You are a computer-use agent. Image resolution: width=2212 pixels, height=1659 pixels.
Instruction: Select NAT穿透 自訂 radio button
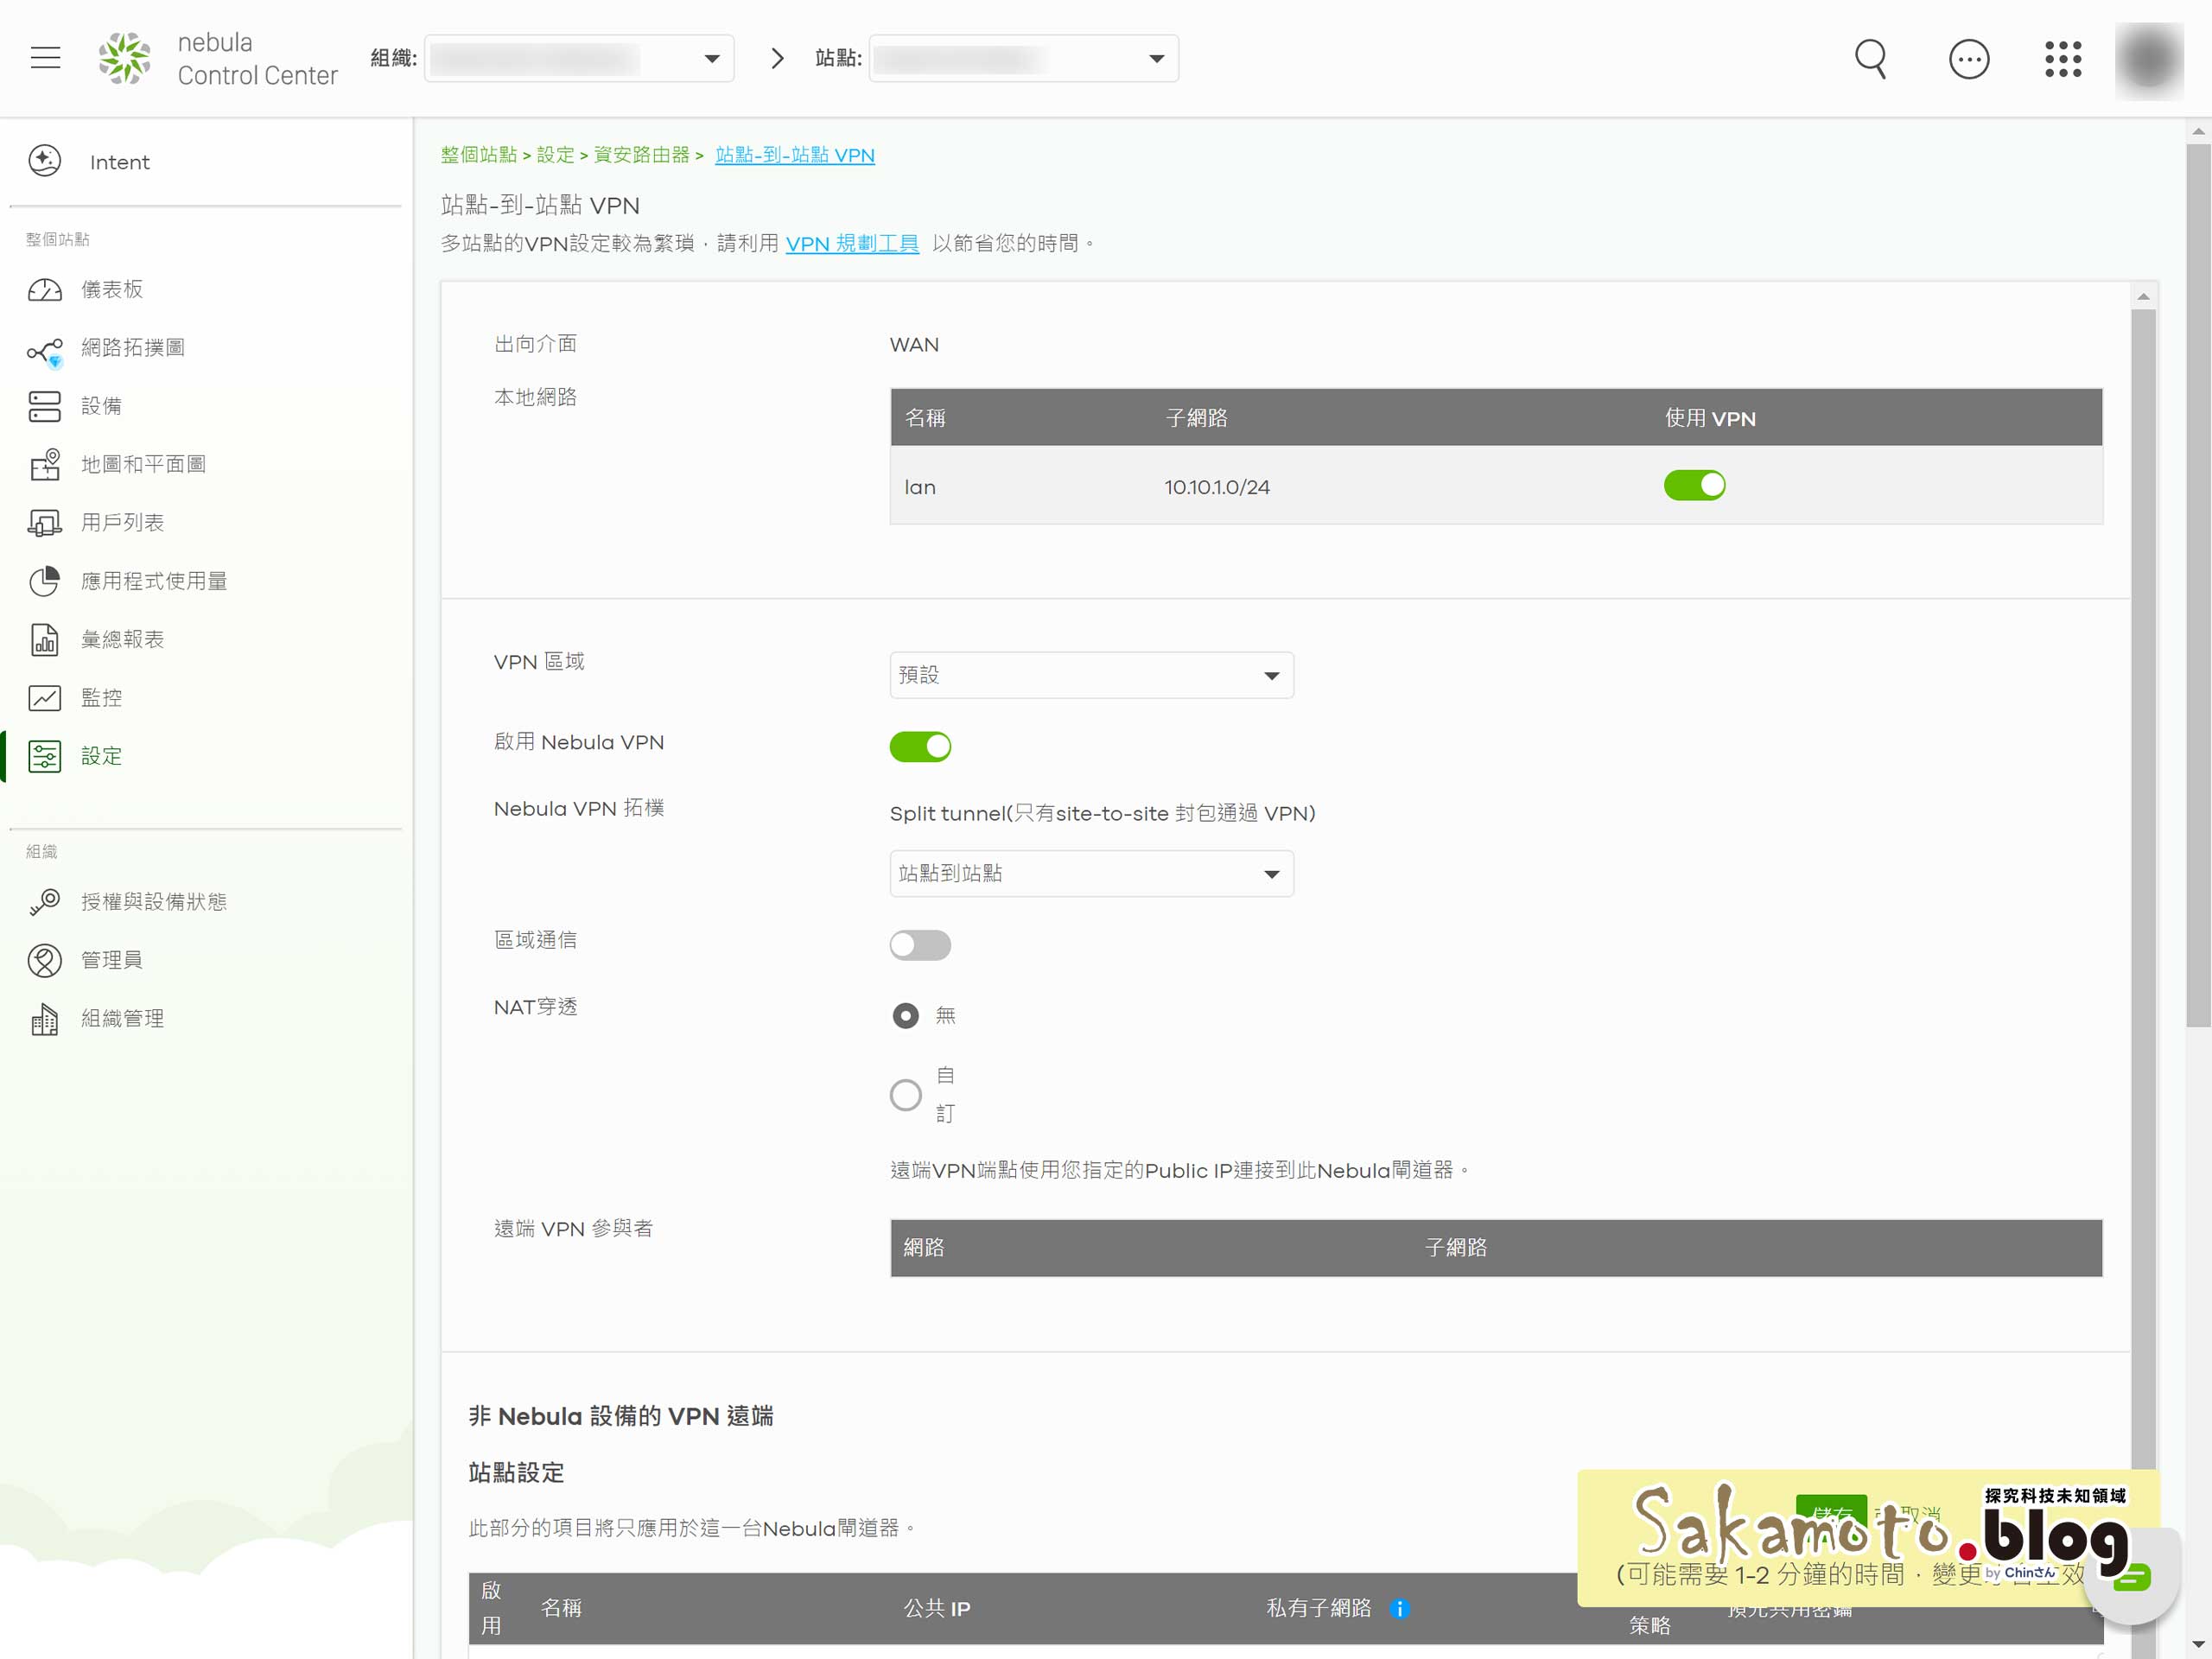pyautogui.click(x=906, y=1095)
